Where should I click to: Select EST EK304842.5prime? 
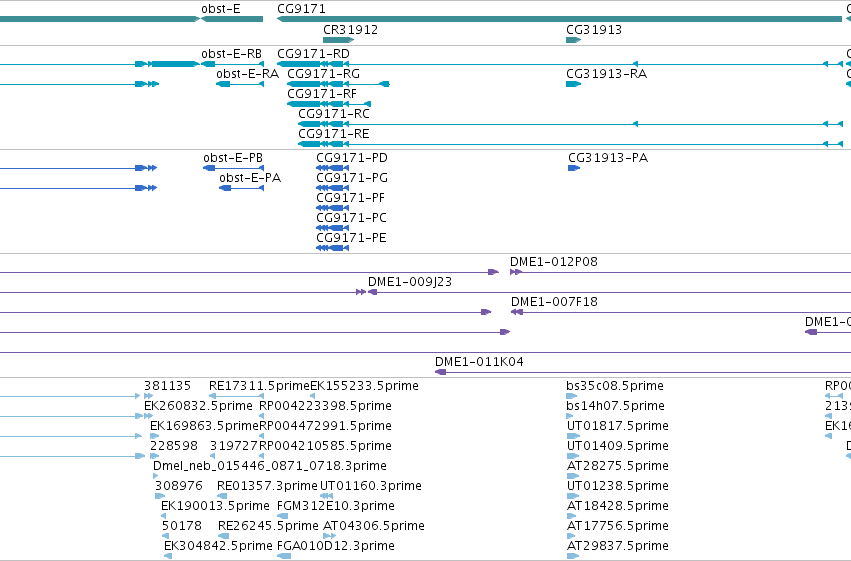click(218, 546)
